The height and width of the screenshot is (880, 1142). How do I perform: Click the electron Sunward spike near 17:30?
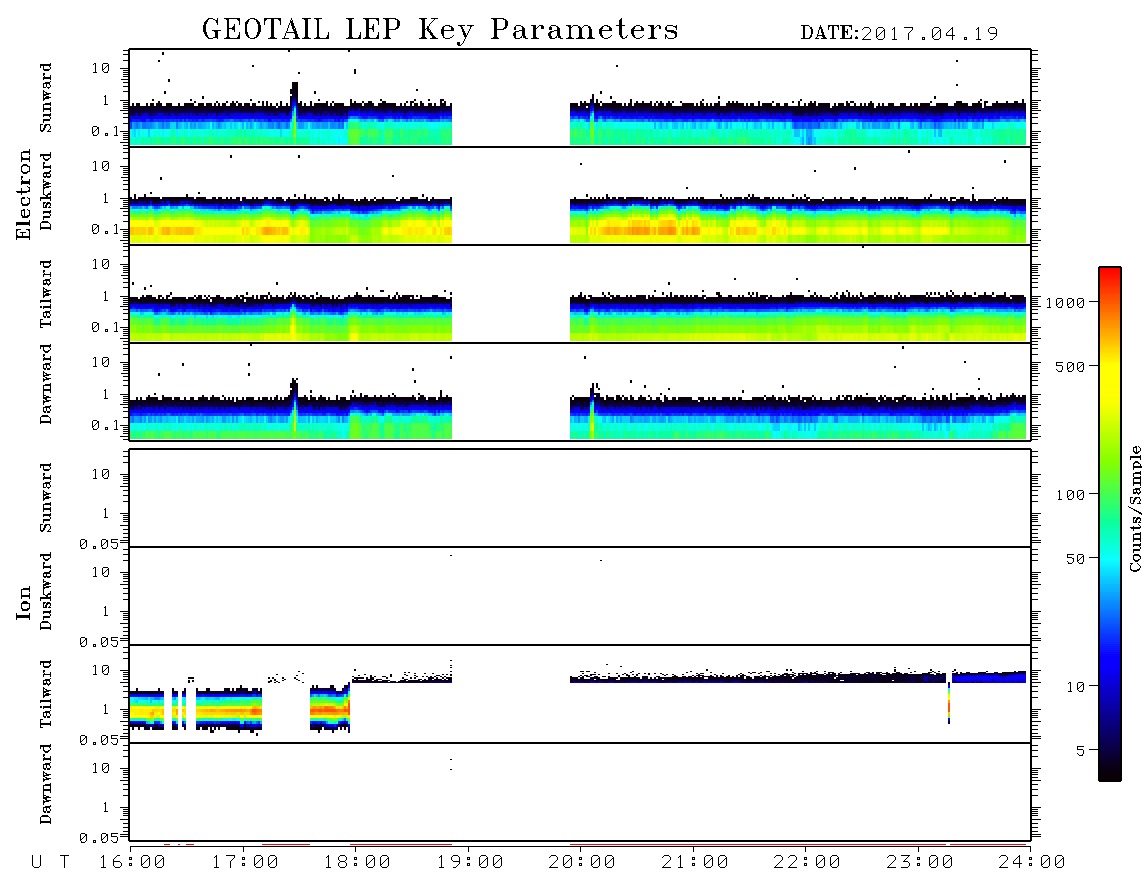click(x=294, y=113)
